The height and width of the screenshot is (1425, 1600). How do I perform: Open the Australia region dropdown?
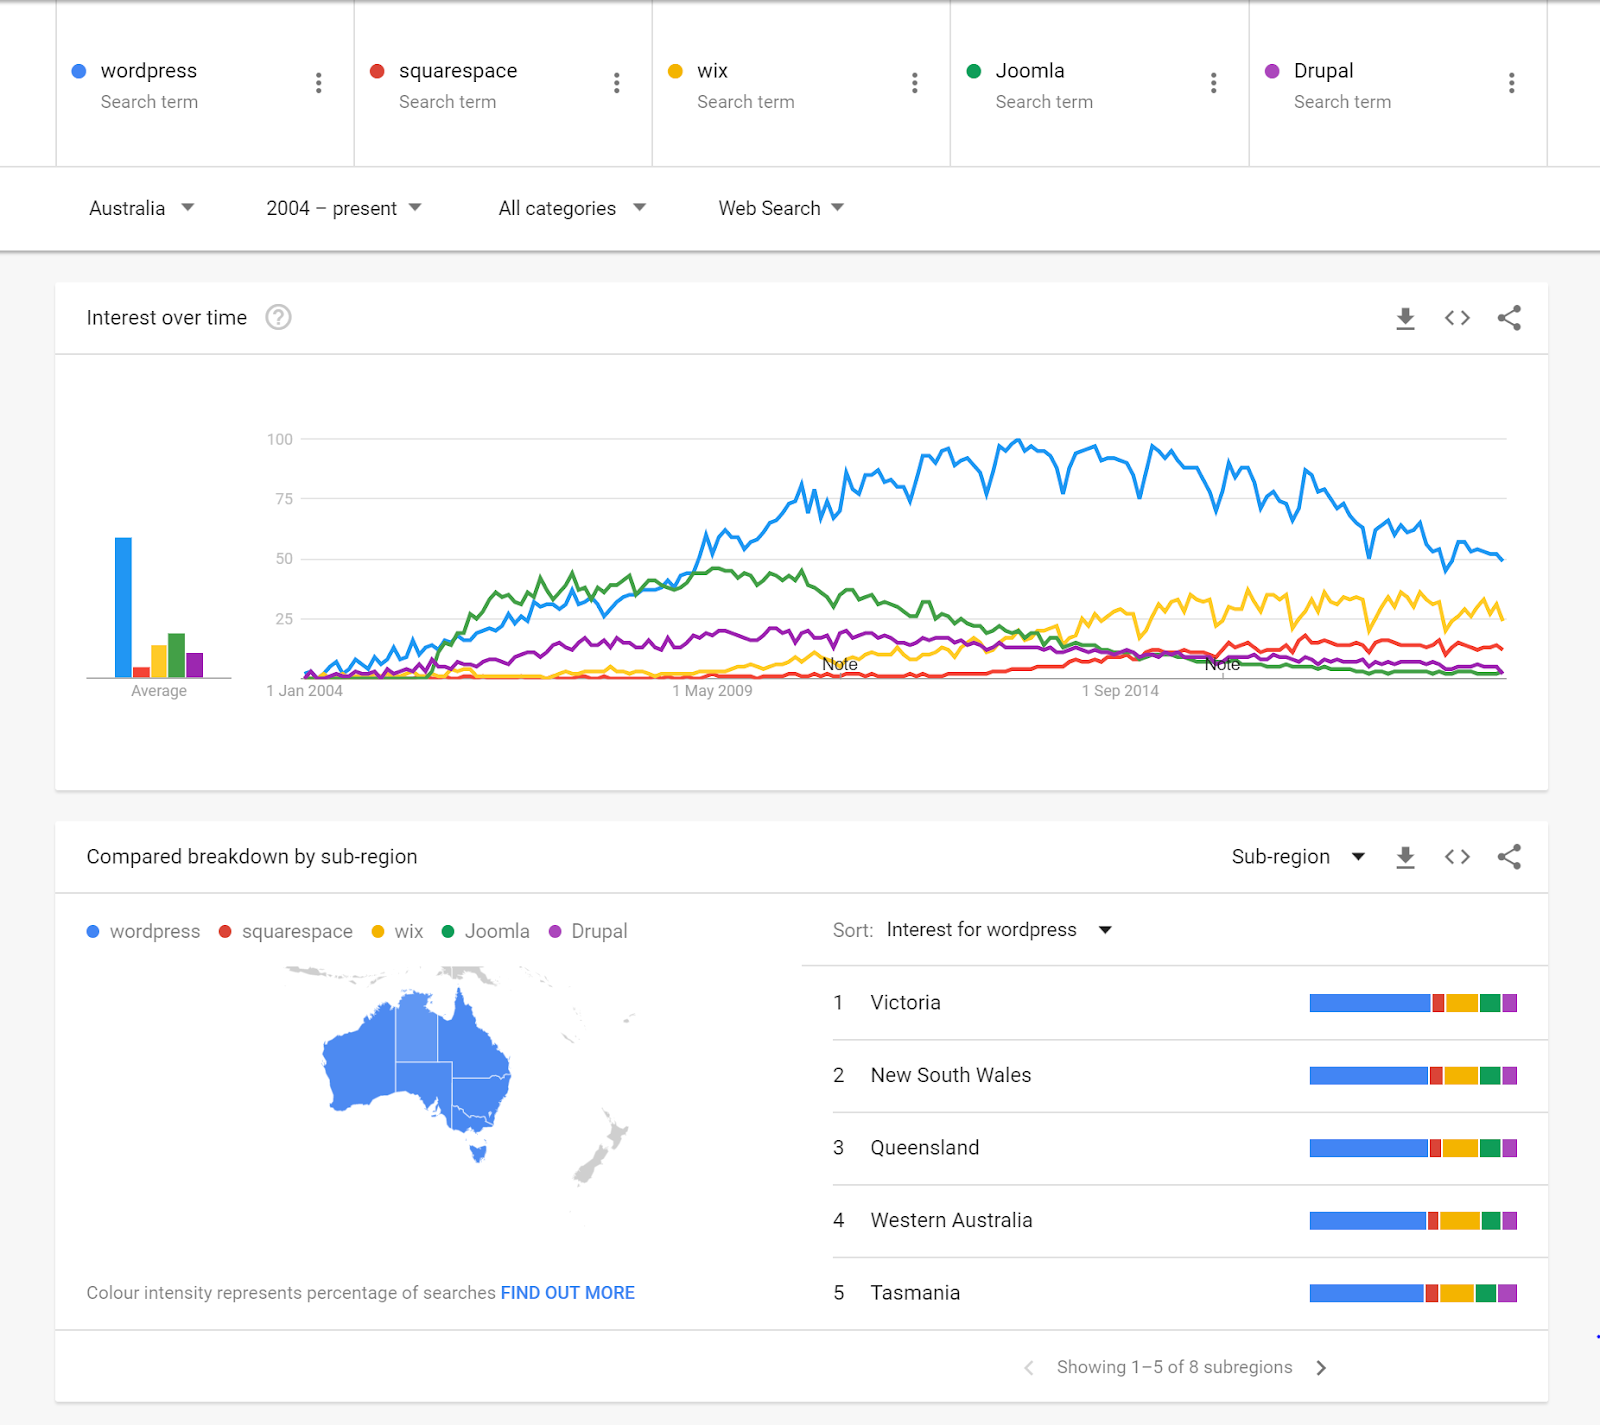pyautogui.click(x=141, y=208)
